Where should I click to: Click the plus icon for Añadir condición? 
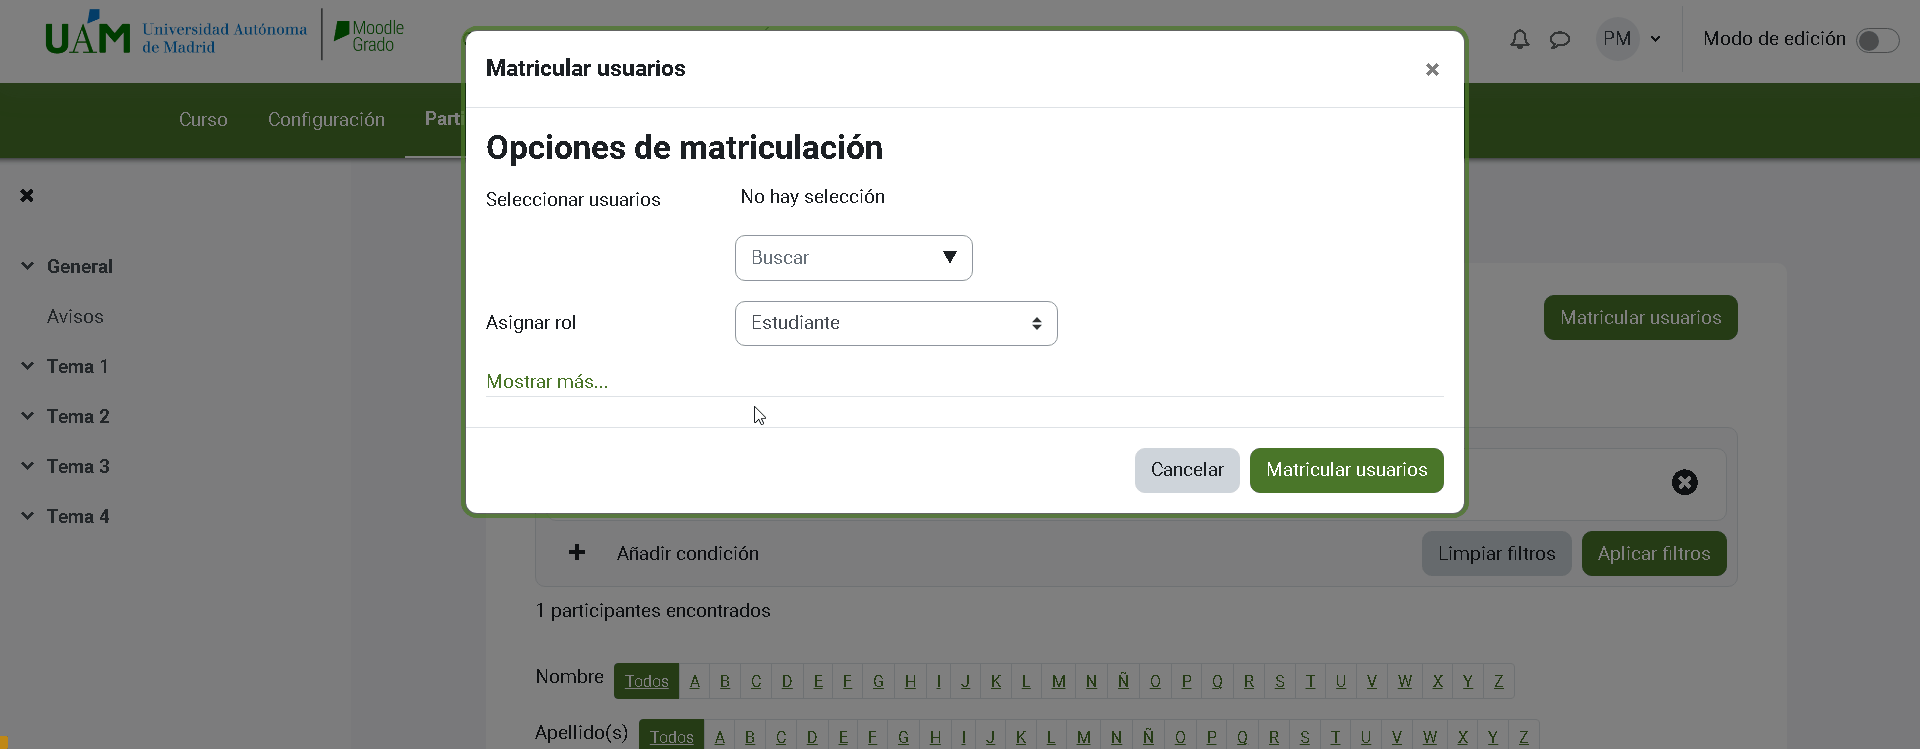pos(577,553)
